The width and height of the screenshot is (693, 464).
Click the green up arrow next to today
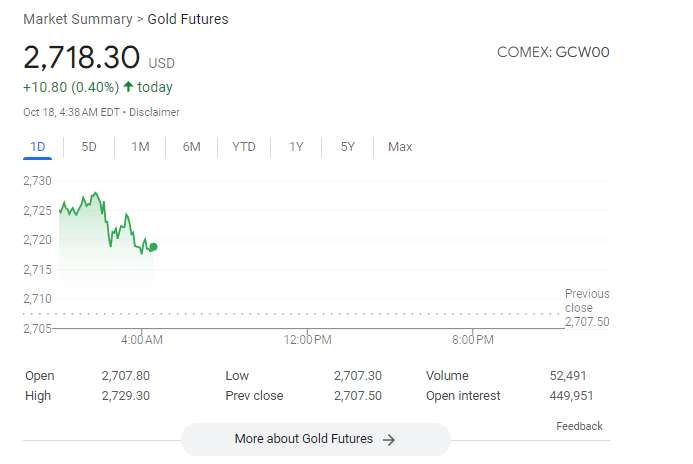tap(128, 87)
